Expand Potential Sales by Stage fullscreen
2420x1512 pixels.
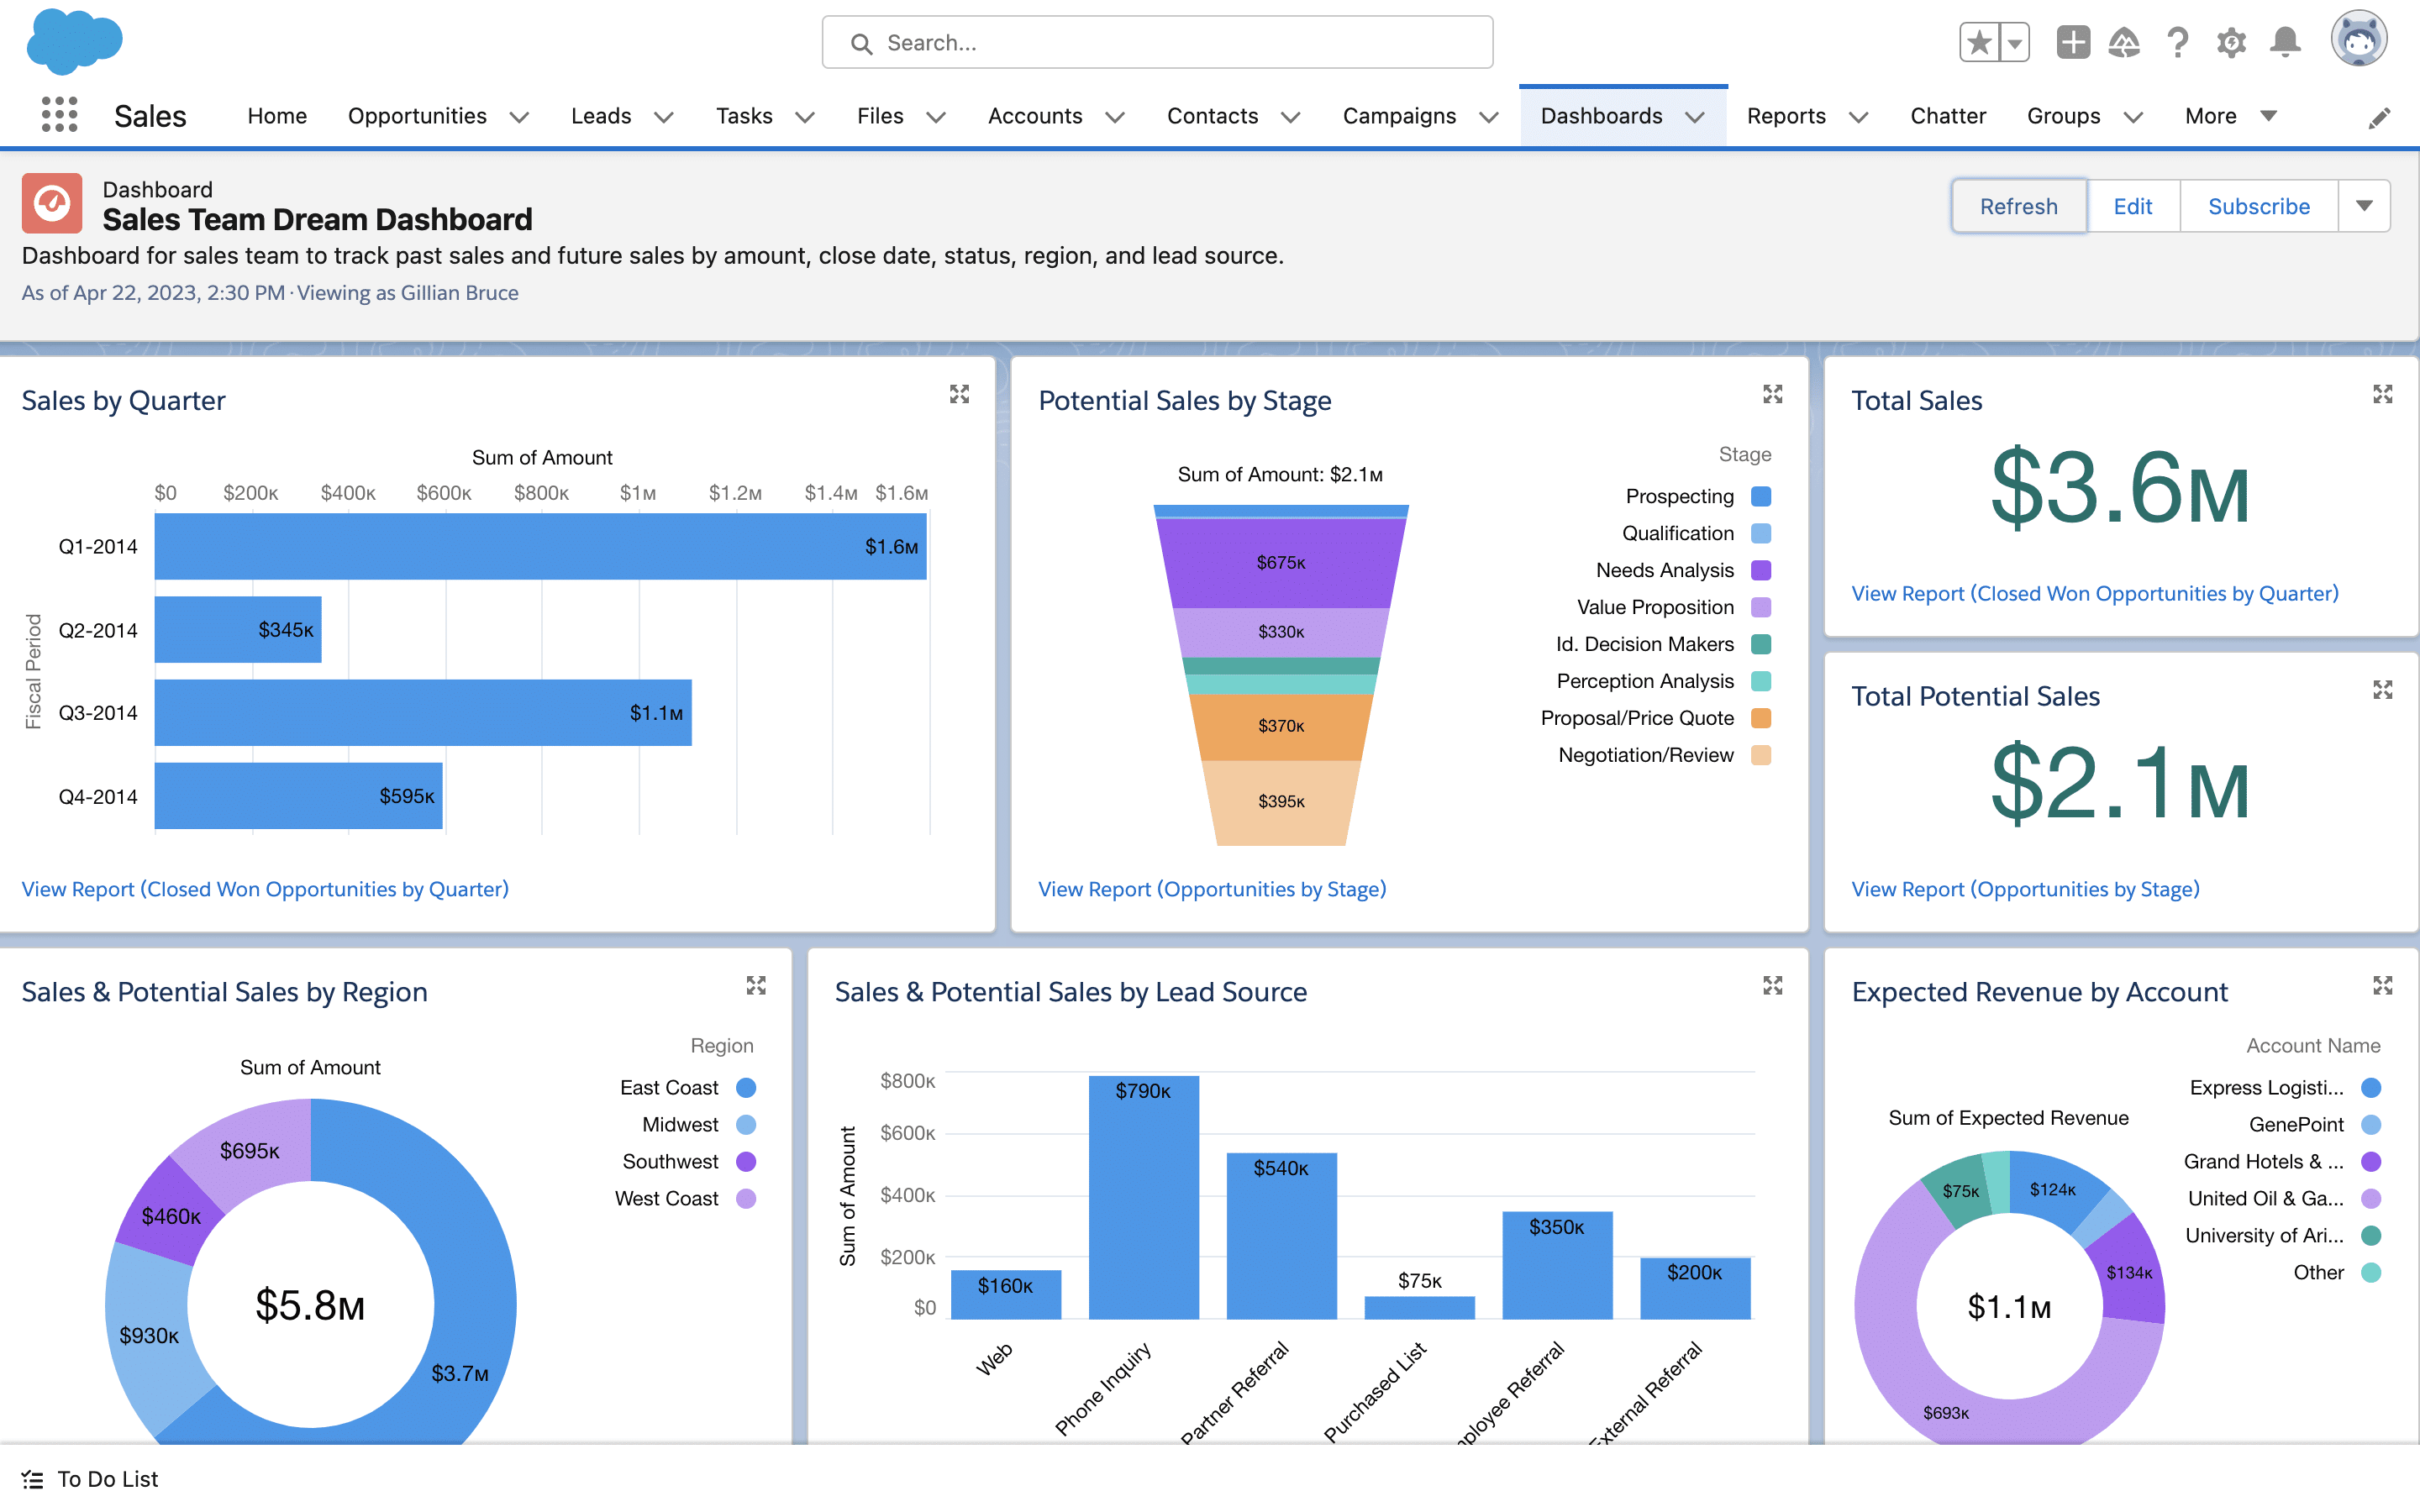click(1774, 394)
